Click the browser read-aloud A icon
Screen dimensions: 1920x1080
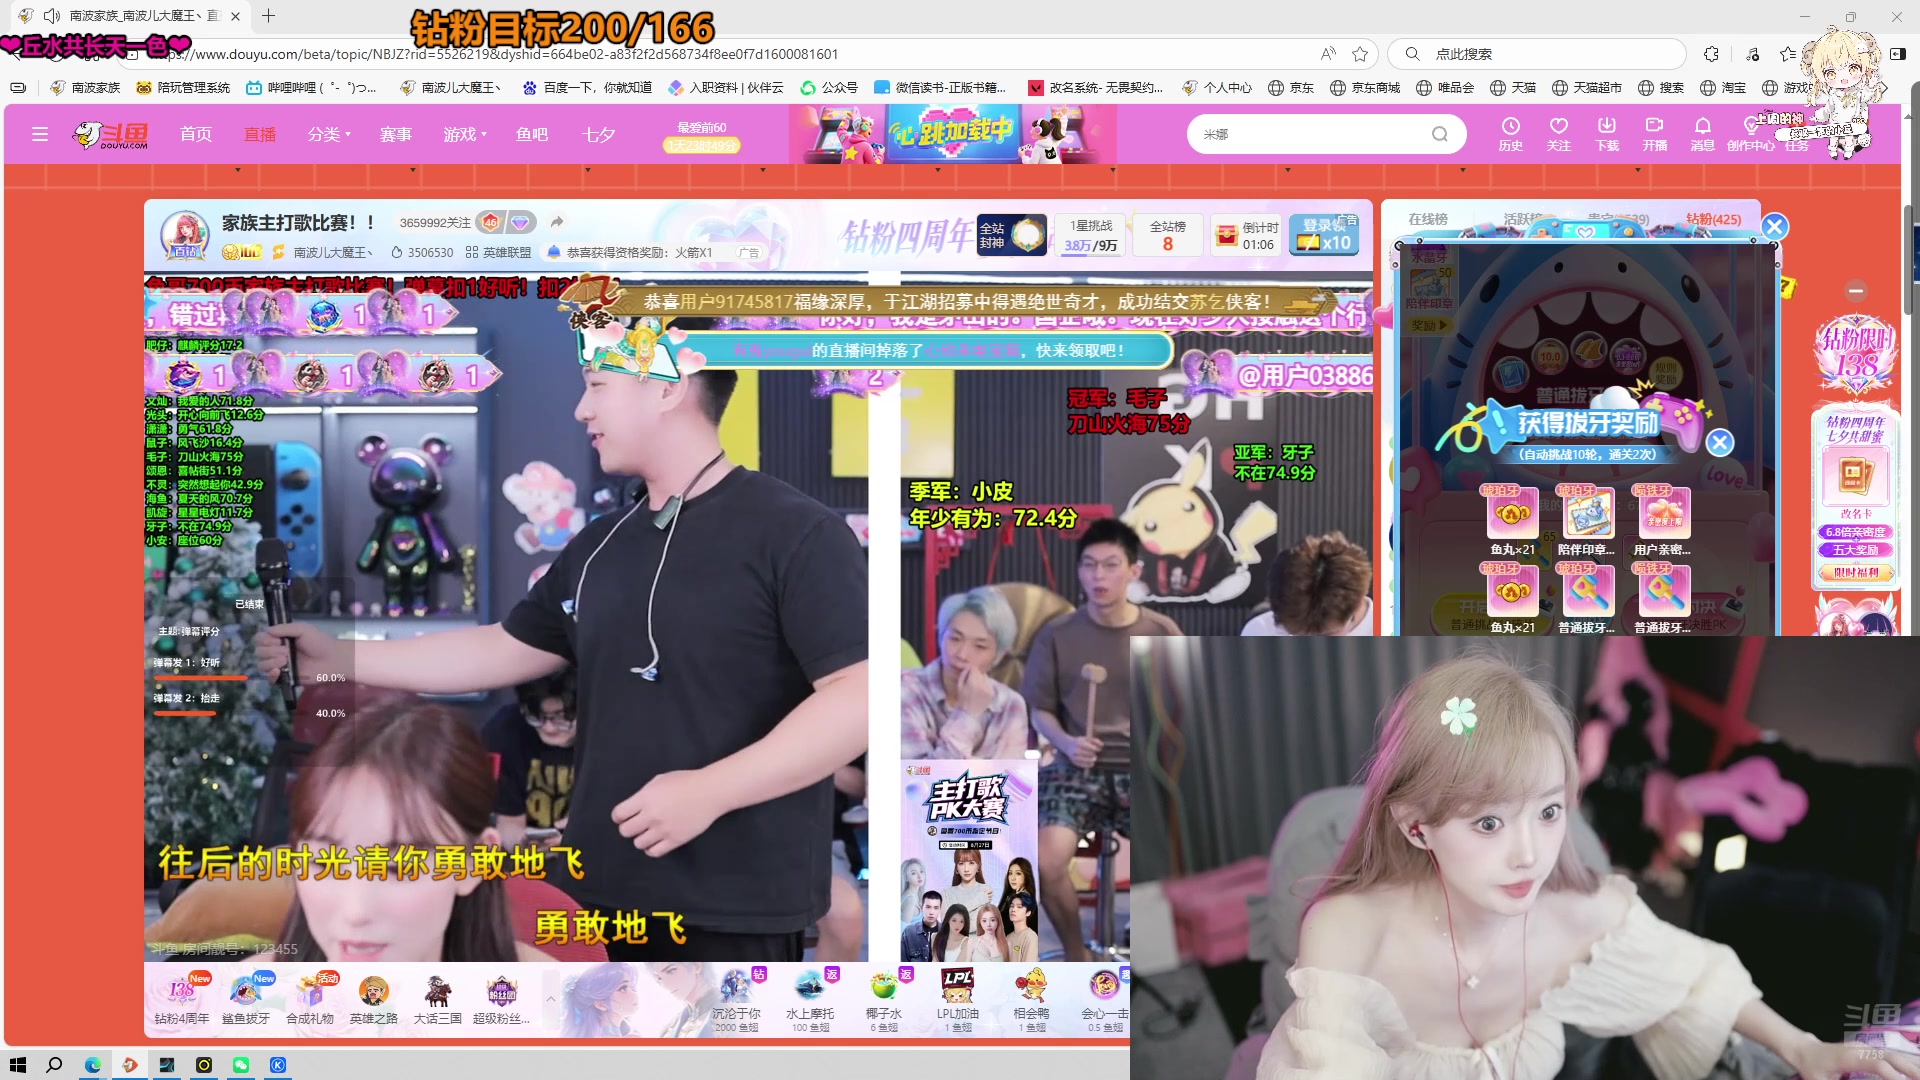click(1328, 54)
